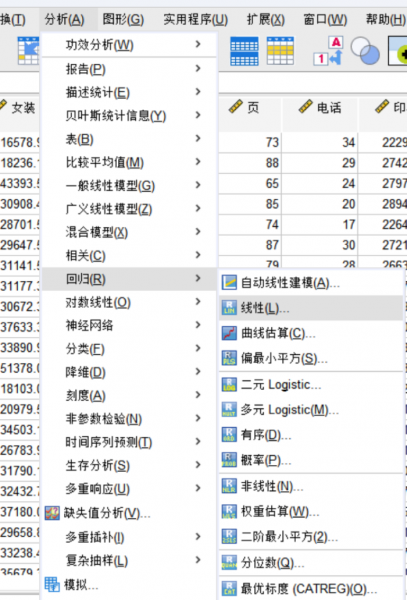Expand the 一般线性模型(G) submenu arrow
The height and width of the screenshot is (600, 407).
[x=198, y=185]
